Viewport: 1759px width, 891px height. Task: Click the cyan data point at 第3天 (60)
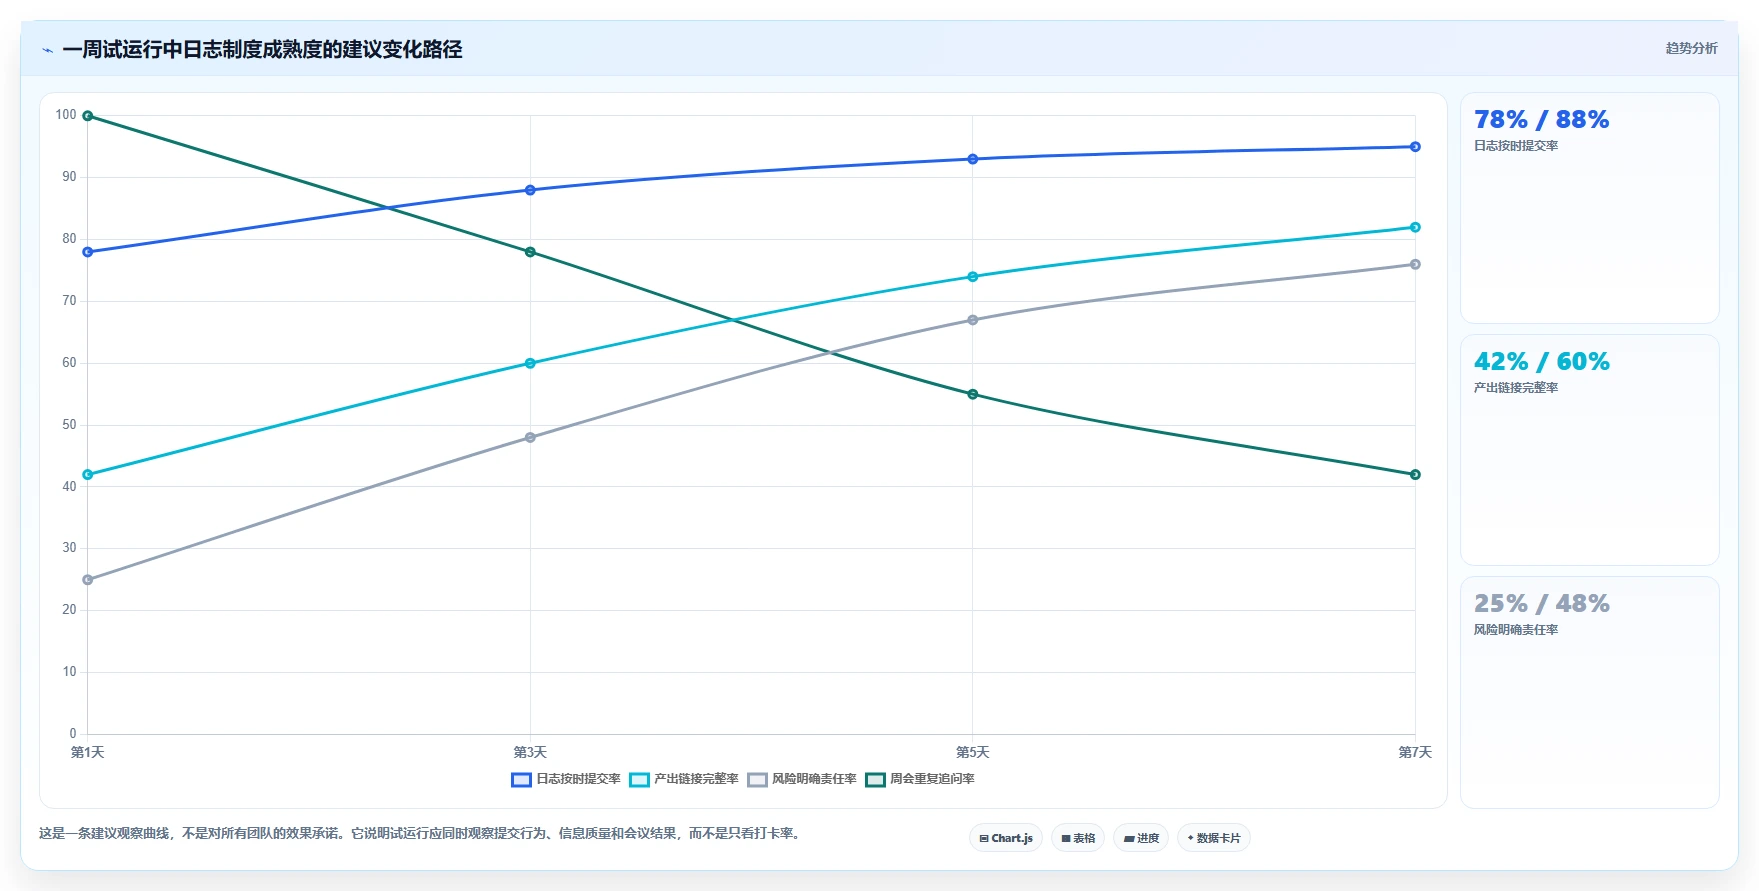pos(530,363)
